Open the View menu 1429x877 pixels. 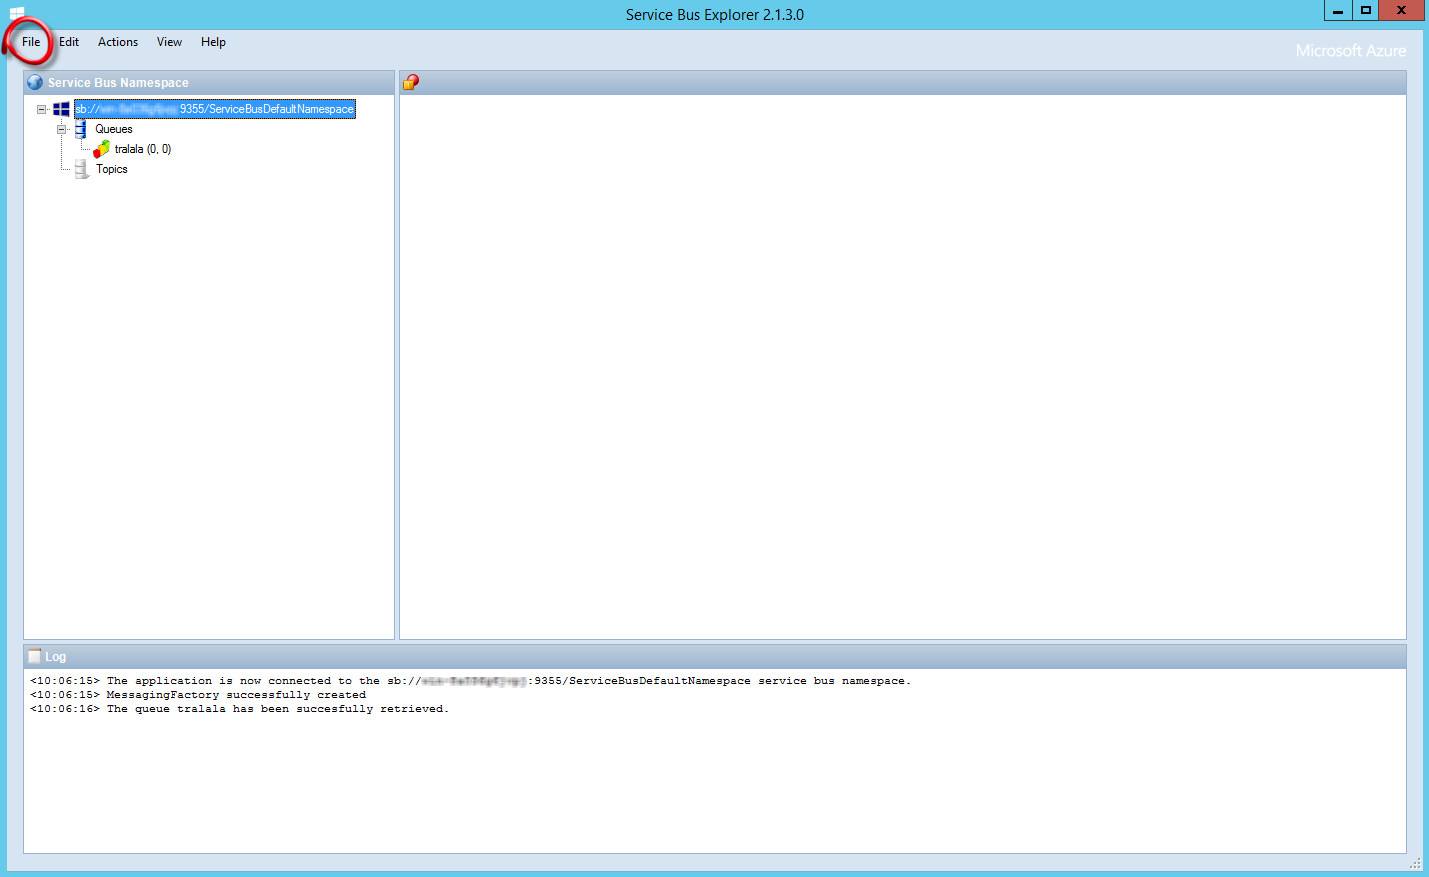[x=169, y=42]
